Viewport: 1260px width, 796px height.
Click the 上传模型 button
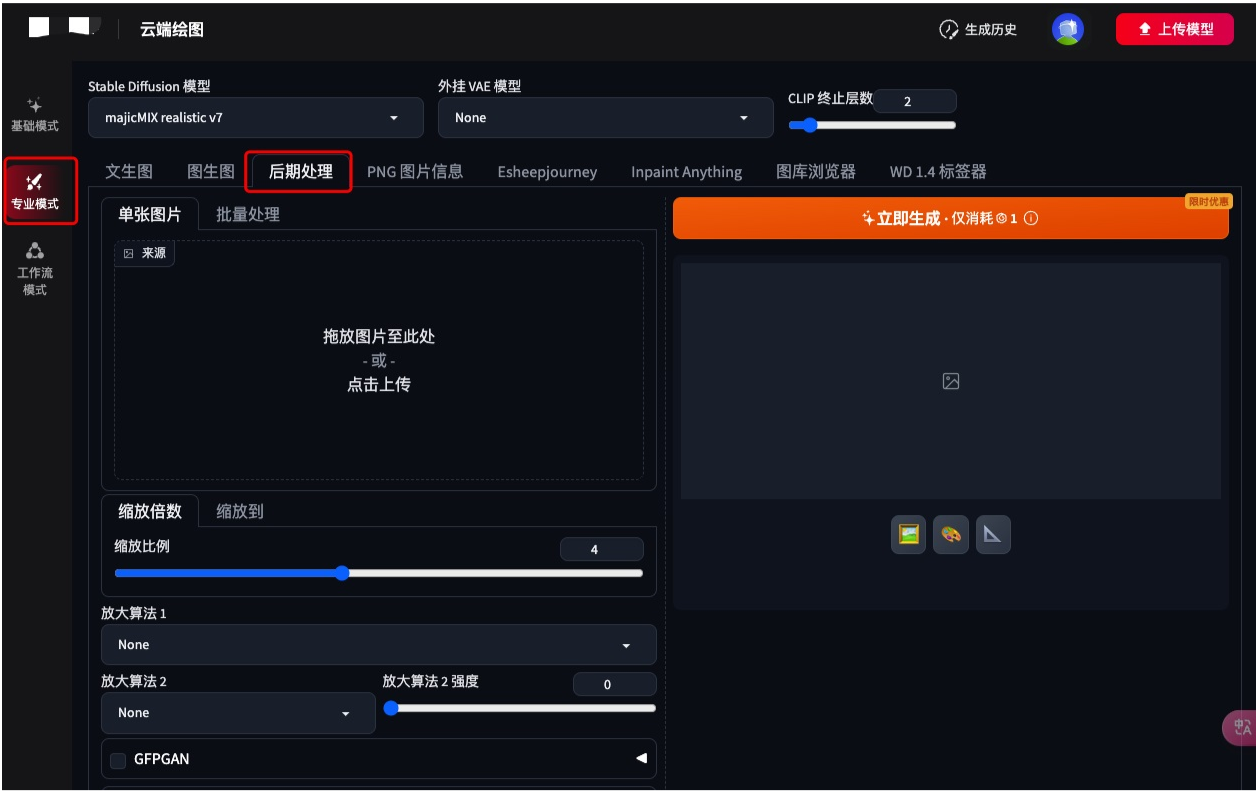[x=1174, y=29]
